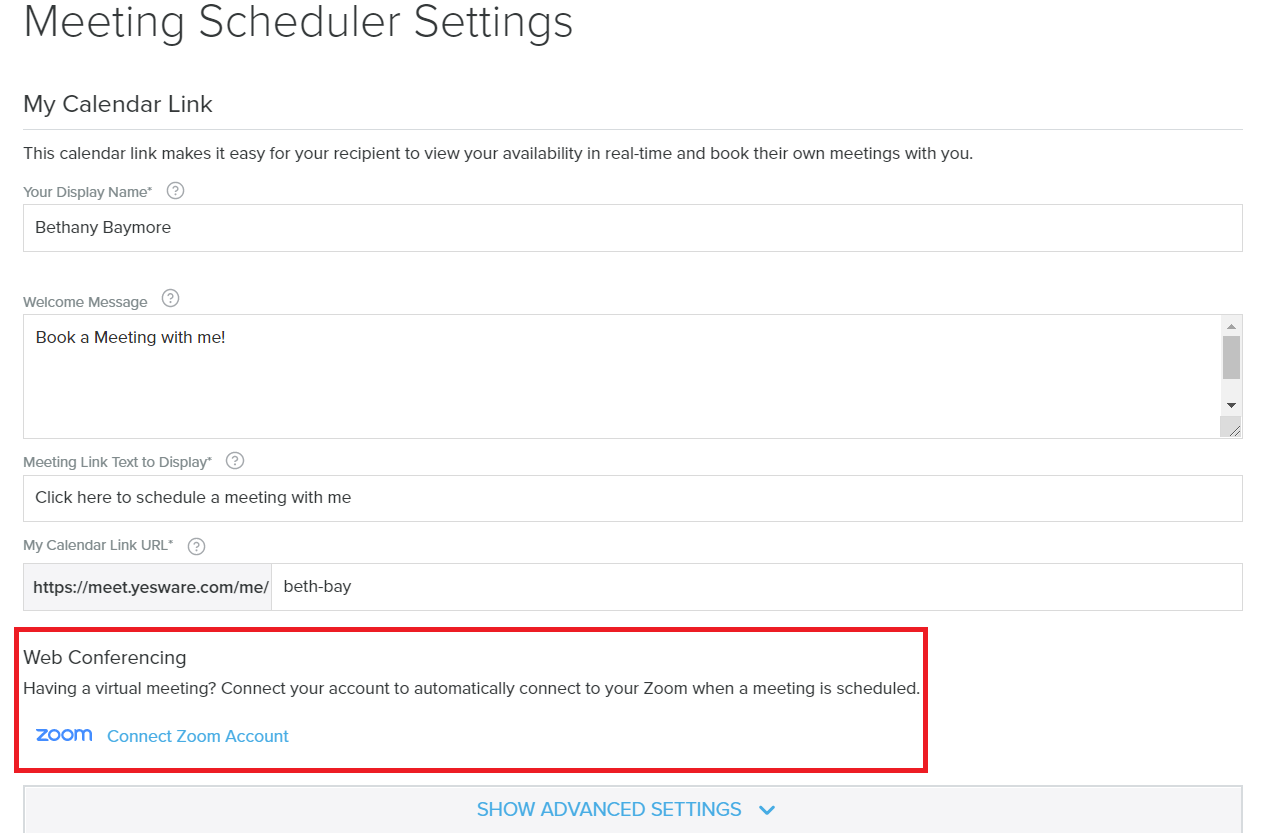Show help for My Calendar Link URL
Screen dimensions: 1287x833
pyautogui.click(x=196, y=546)
